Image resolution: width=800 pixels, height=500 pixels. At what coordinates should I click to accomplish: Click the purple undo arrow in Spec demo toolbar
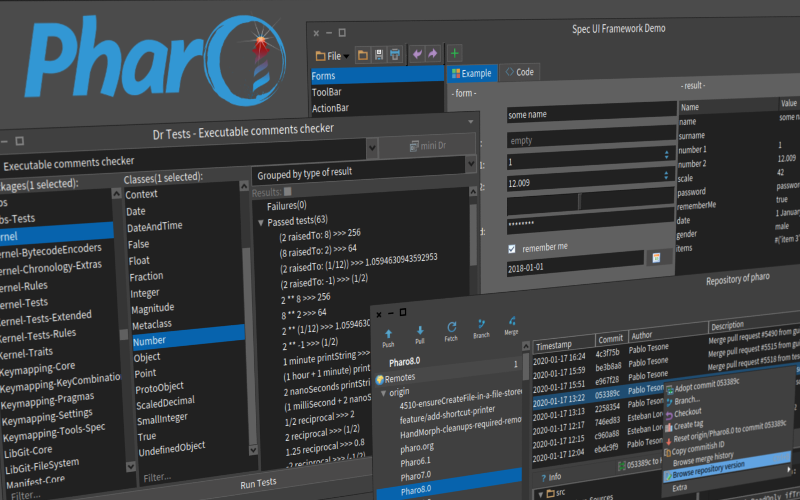pyautogui.click(x=417, y=54)
